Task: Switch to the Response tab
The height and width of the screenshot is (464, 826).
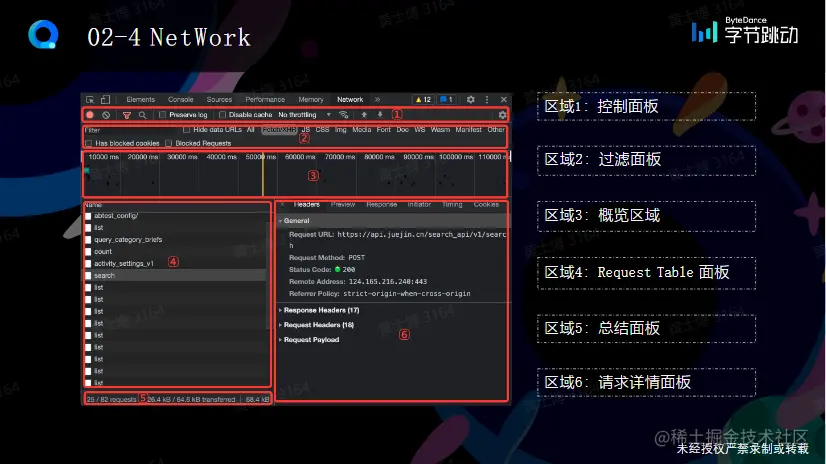Action: (x=381, y=204)
